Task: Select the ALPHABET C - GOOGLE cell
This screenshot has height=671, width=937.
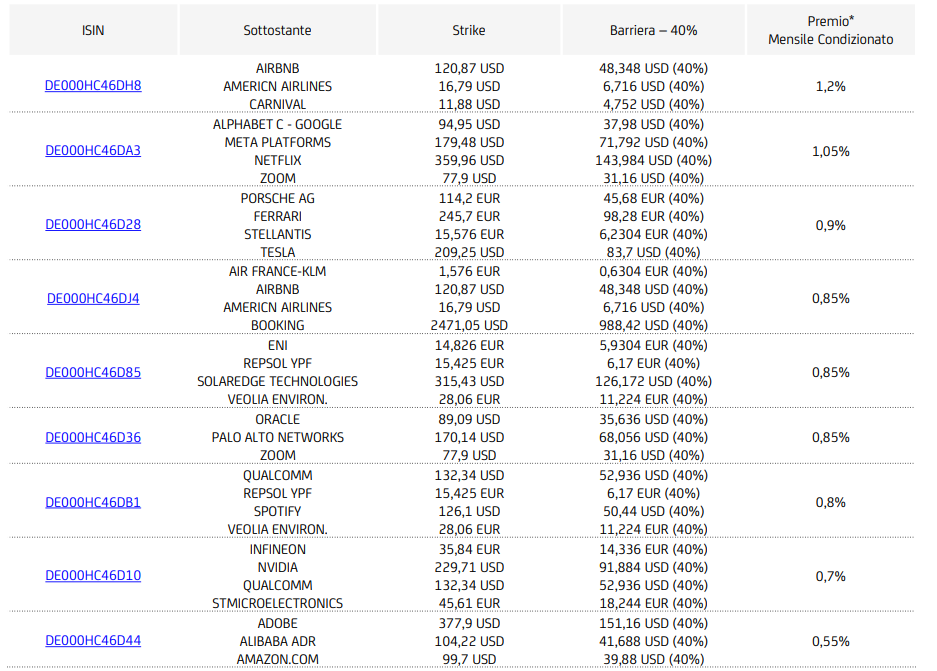Action: 277,124
